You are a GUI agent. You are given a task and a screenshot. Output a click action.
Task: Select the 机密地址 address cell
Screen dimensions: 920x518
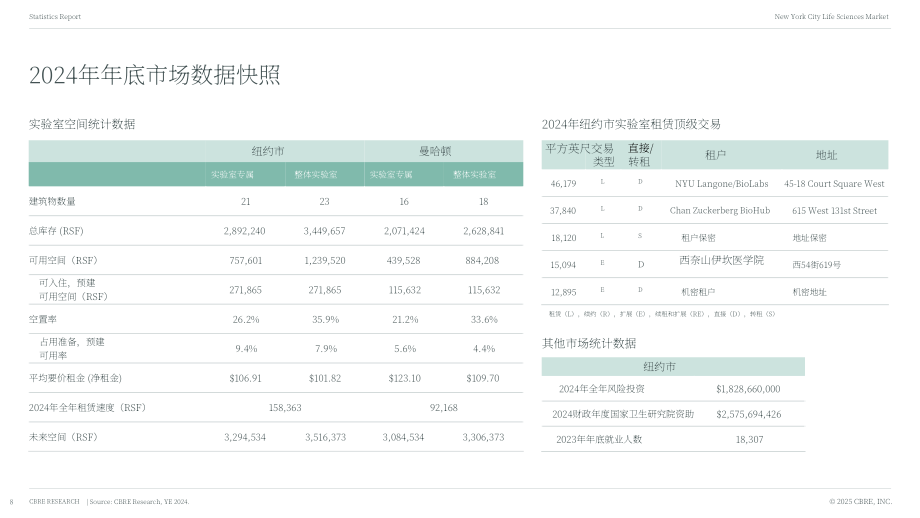810,292
